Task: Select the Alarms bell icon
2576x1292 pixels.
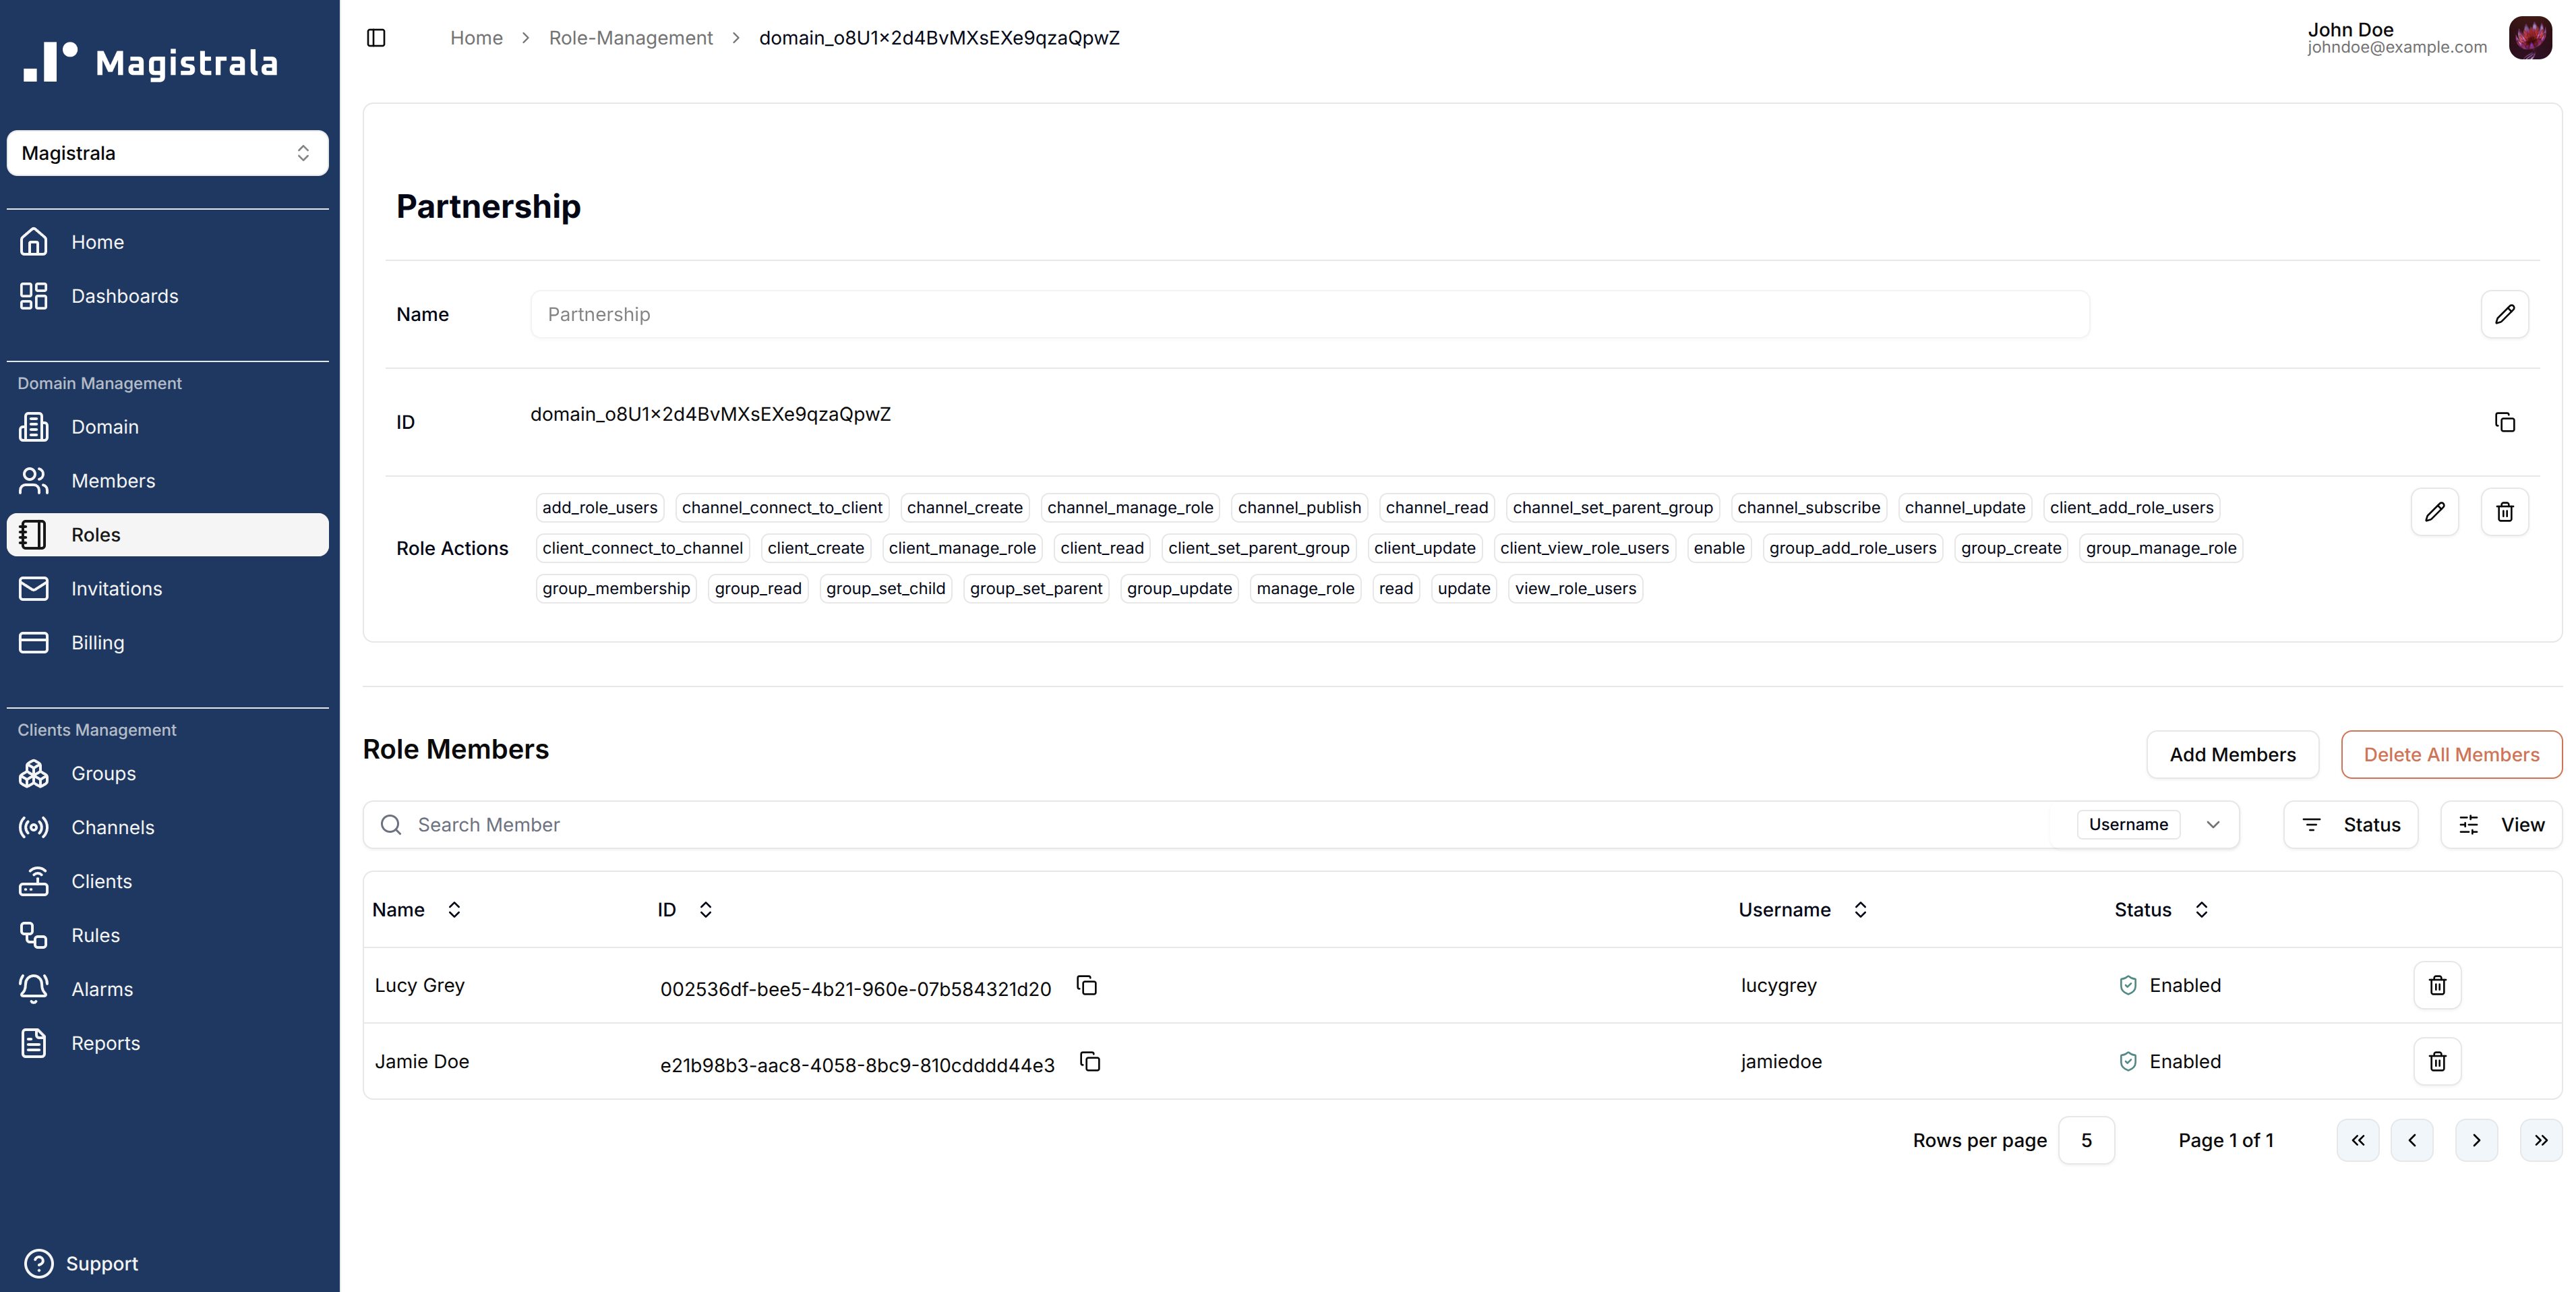Action: 34,988
